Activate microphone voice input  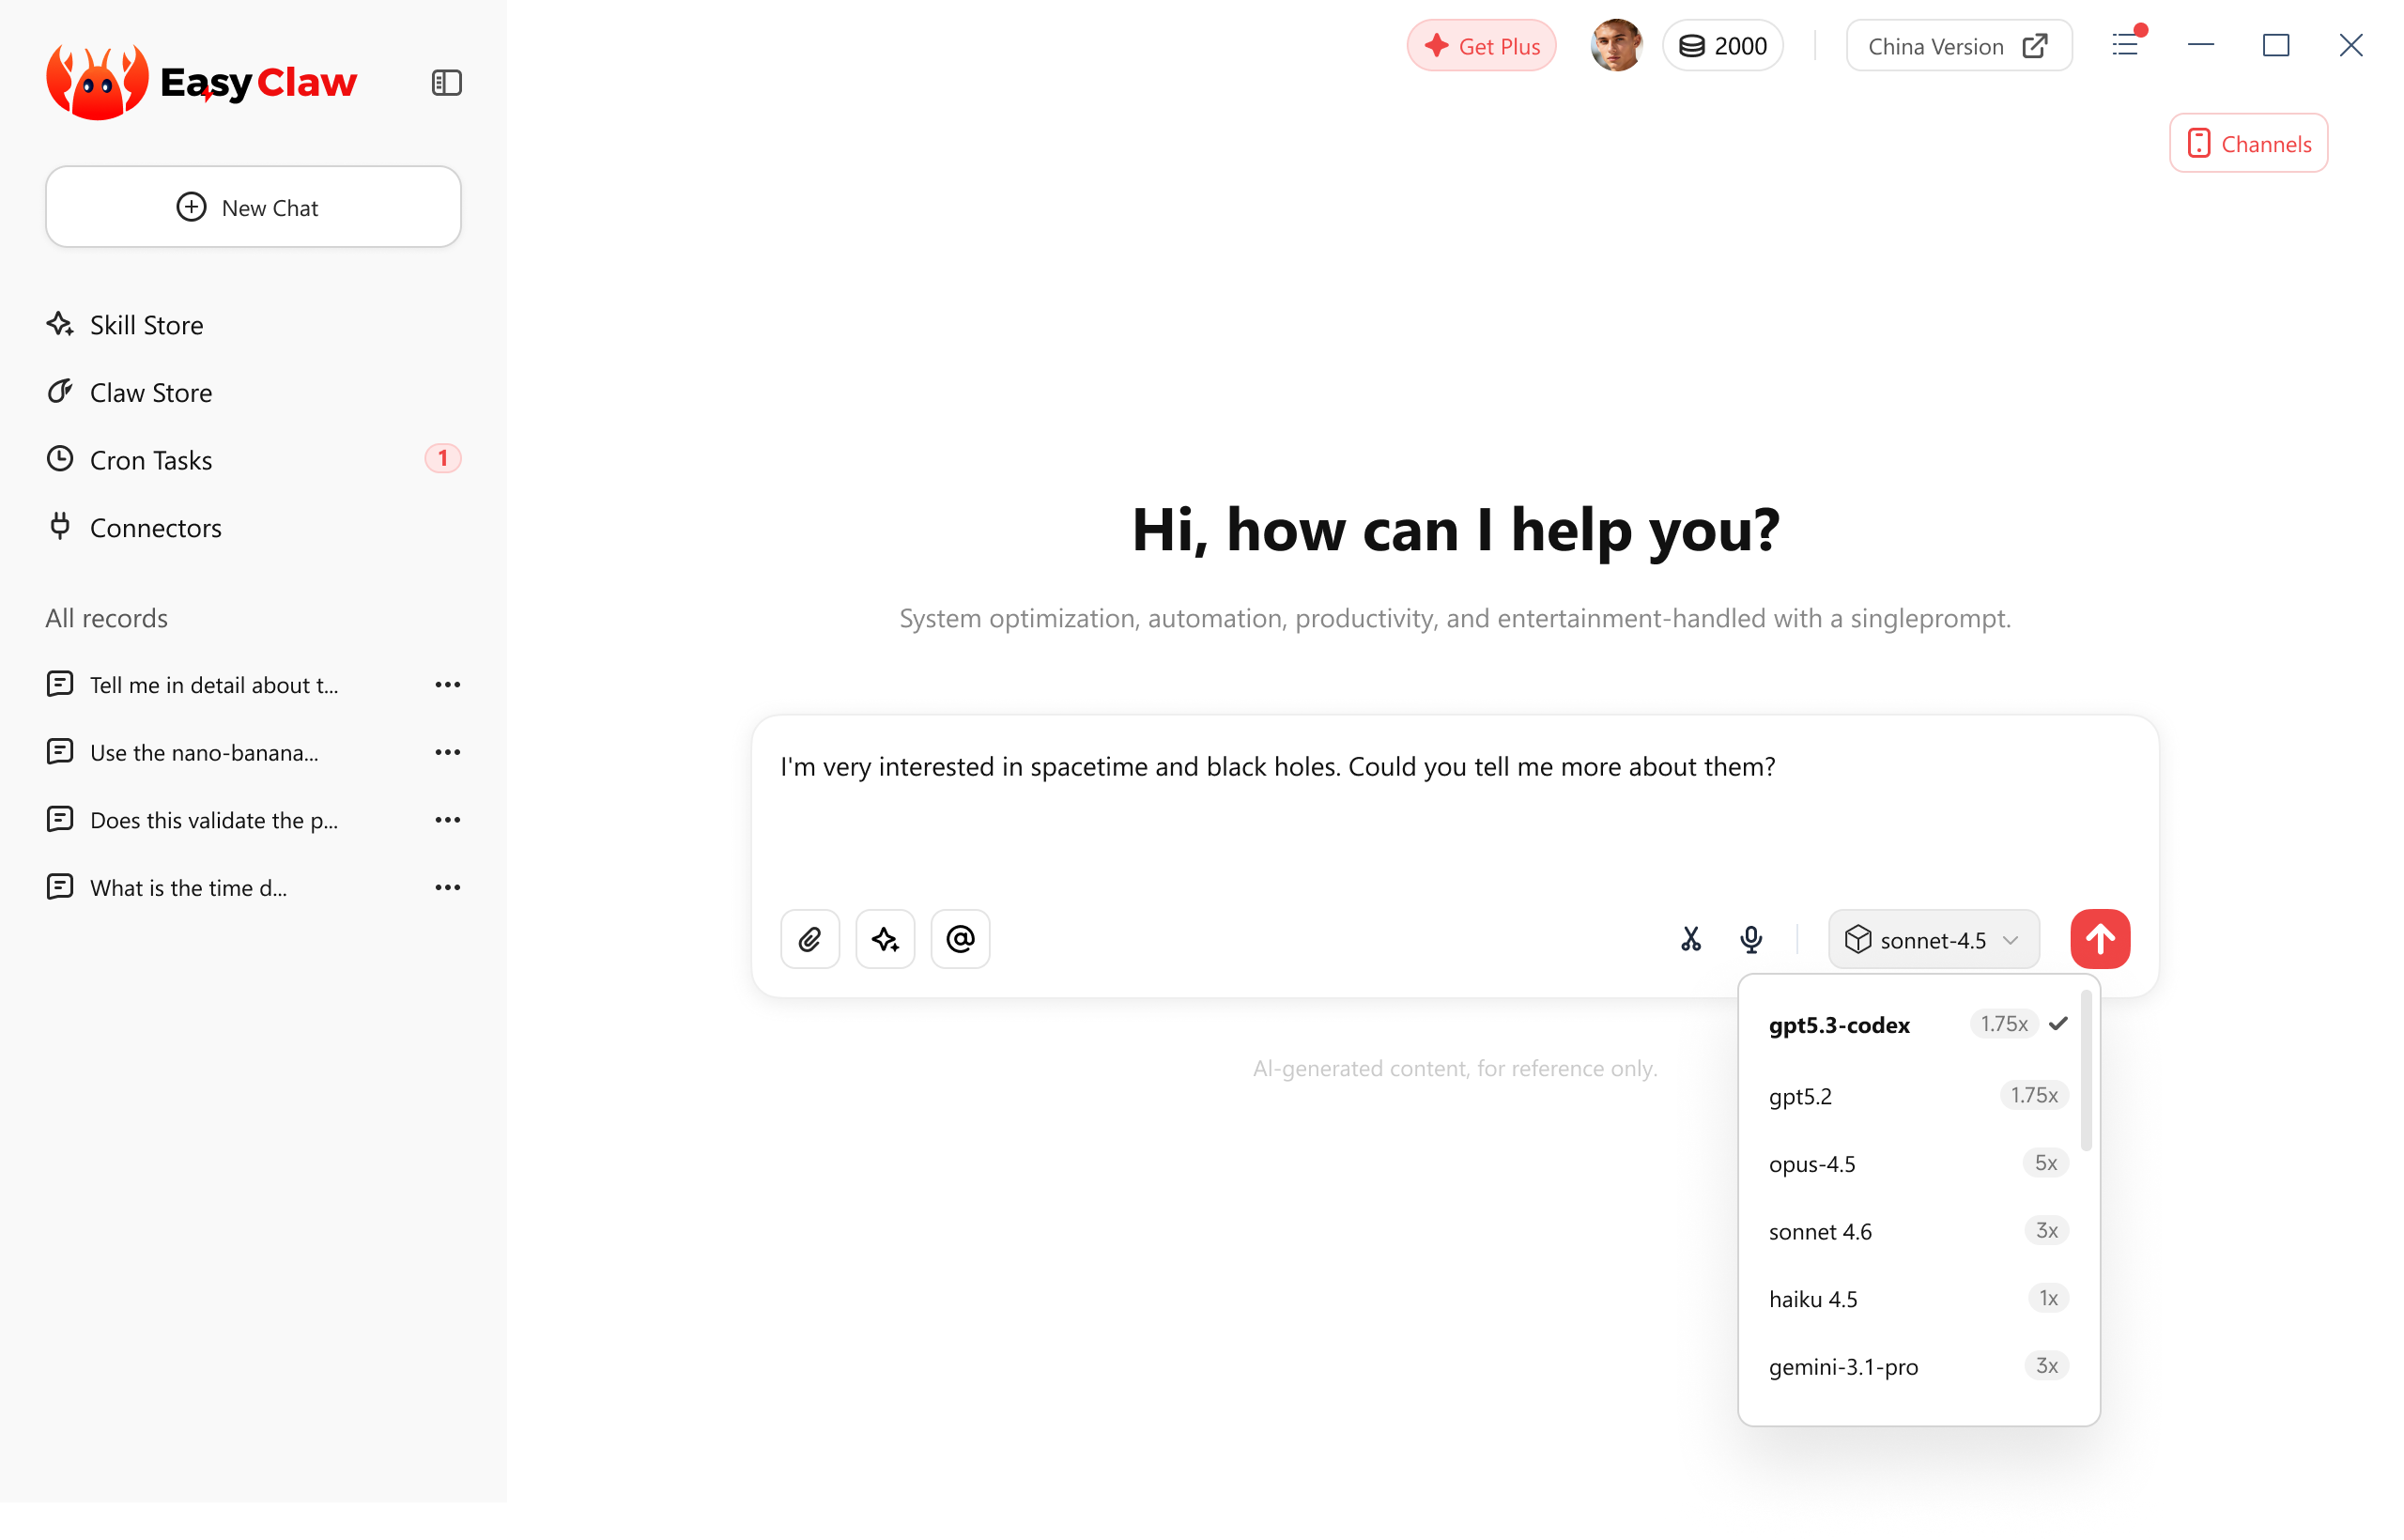pyautogui.click(x=1751, y=939)
